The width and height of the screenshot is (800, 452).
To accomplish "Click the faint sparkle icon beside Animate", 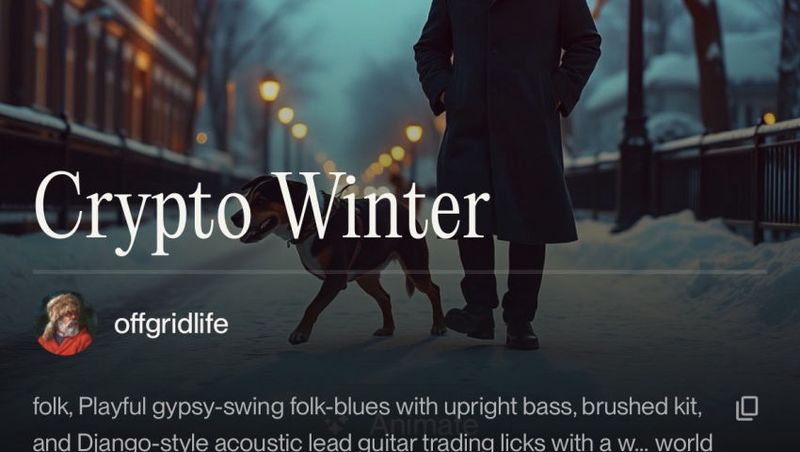I will point(337,424).
